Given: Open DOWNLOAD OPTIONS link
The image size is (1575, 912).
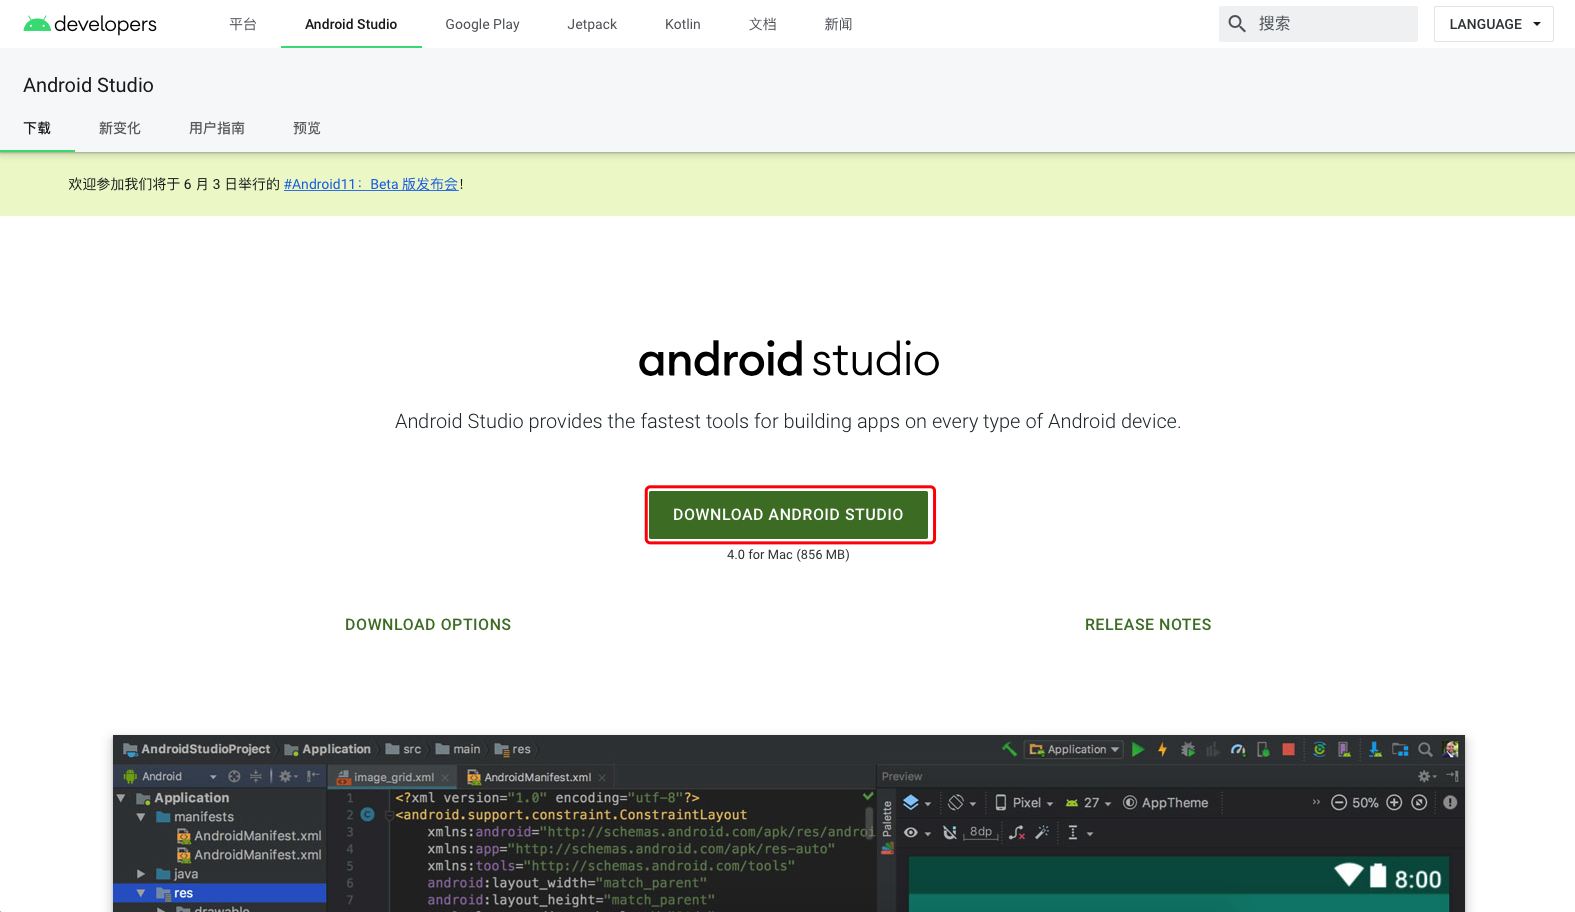Looking at the screenshot, I should [428, 624].
